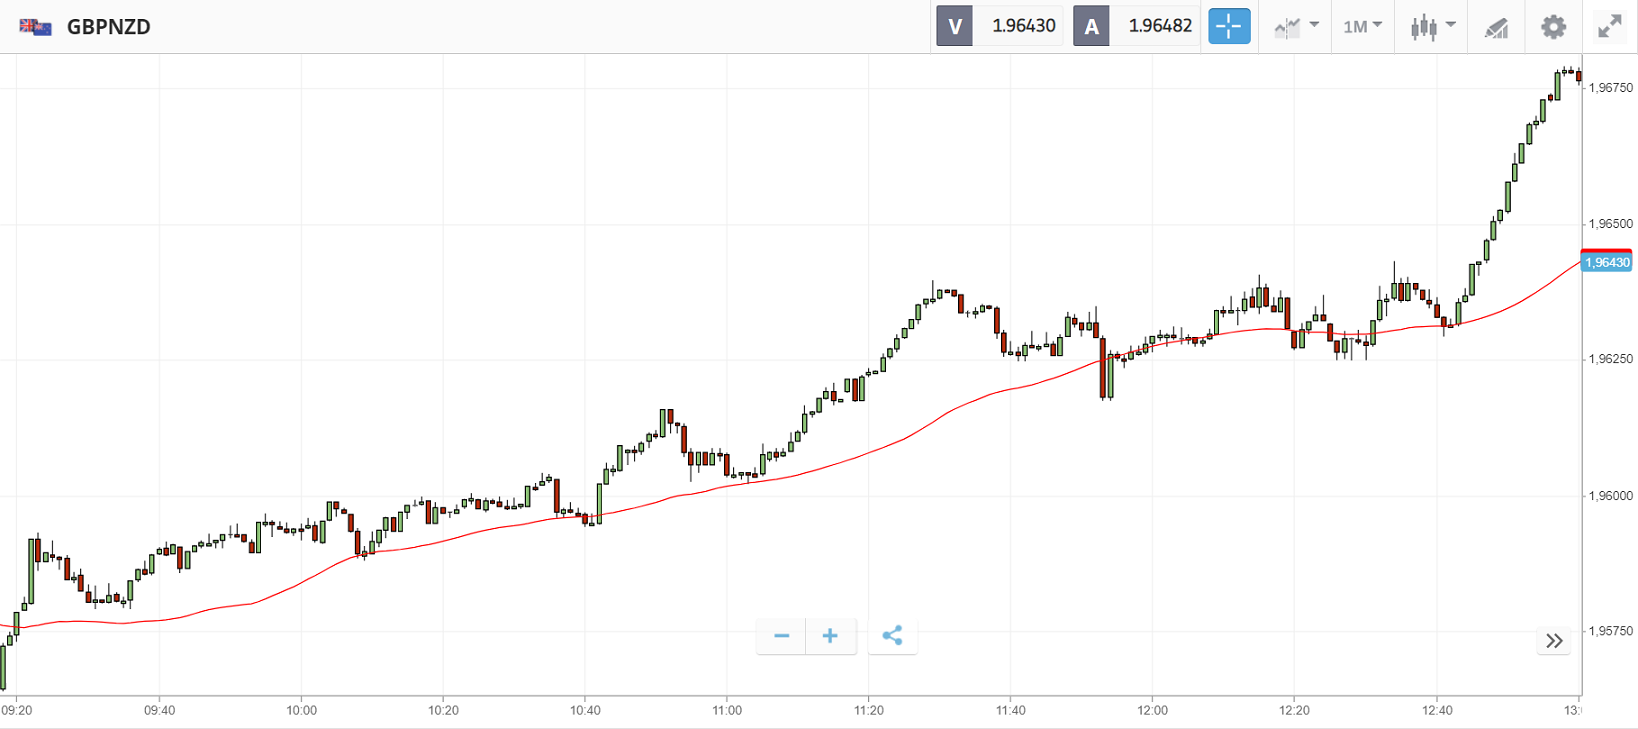
Task: Click the 1.96500 price axis label
Action: (1610, 224)
